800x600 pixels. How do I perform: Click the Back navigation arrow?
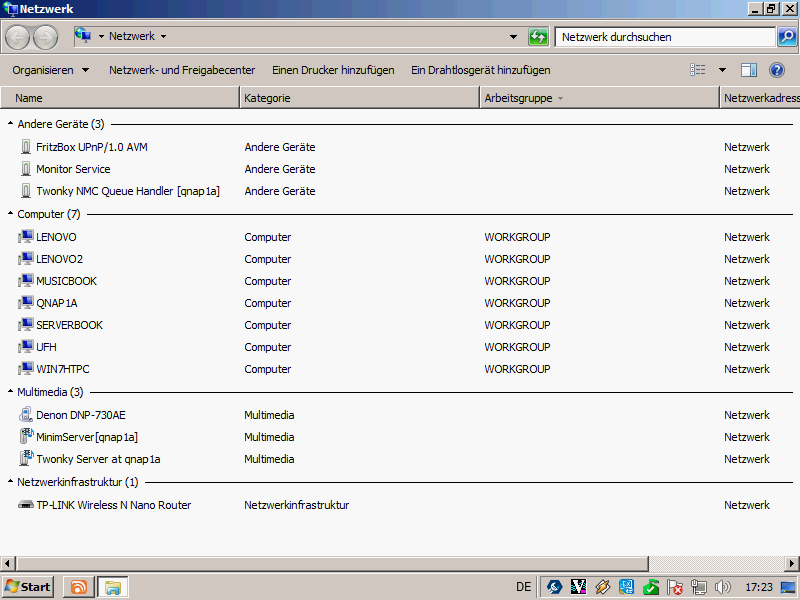[18, 37]
